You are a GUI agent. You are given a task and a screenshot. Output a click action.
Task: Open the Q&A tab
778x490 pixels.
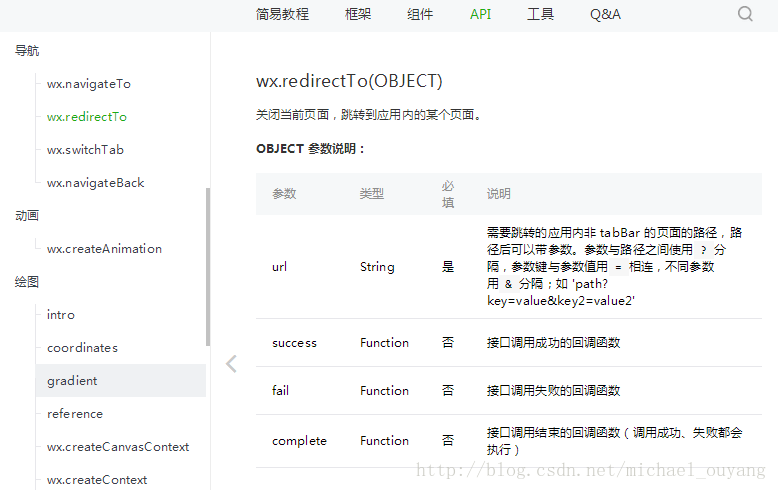[605, 14]
